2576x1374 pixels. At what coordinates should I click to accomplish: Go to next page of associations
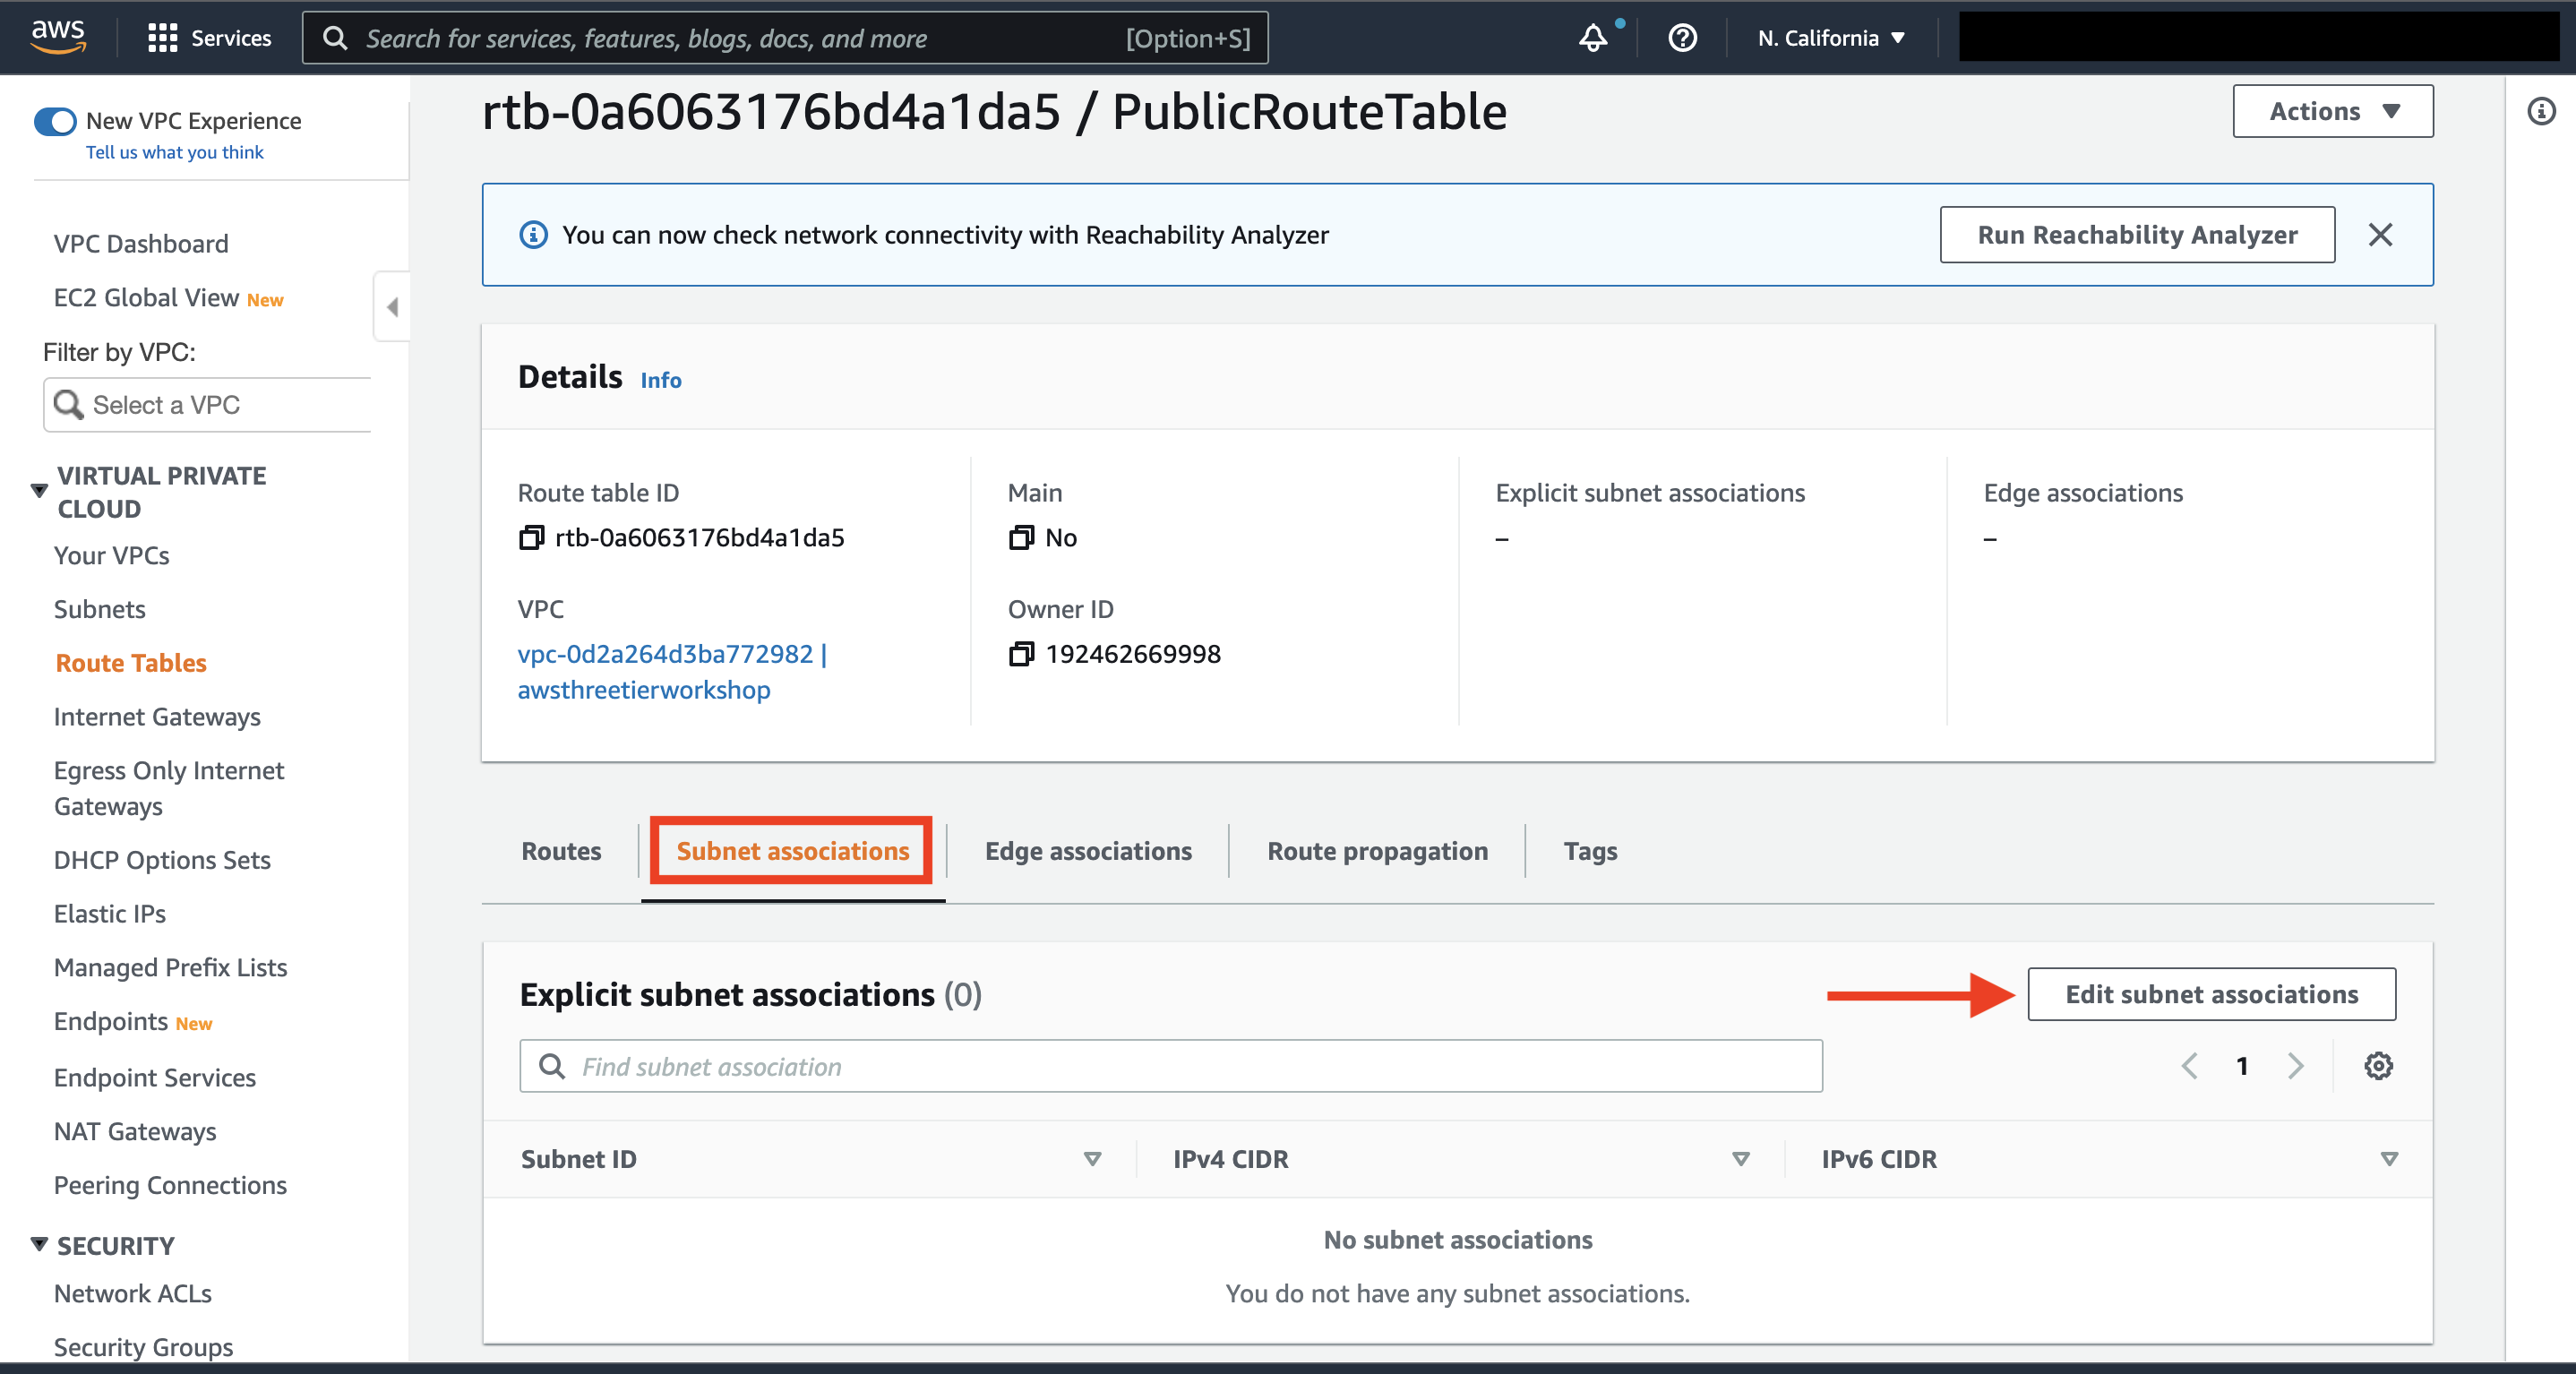pos(2295,1066)
